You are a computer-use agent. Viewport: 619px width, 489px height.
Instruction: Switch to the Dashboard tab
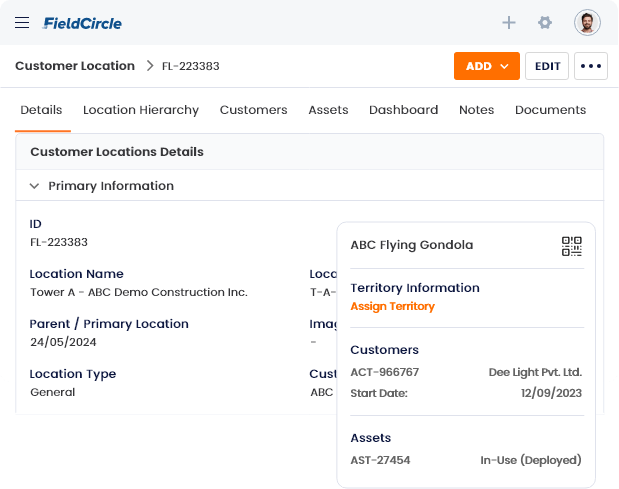403,110
